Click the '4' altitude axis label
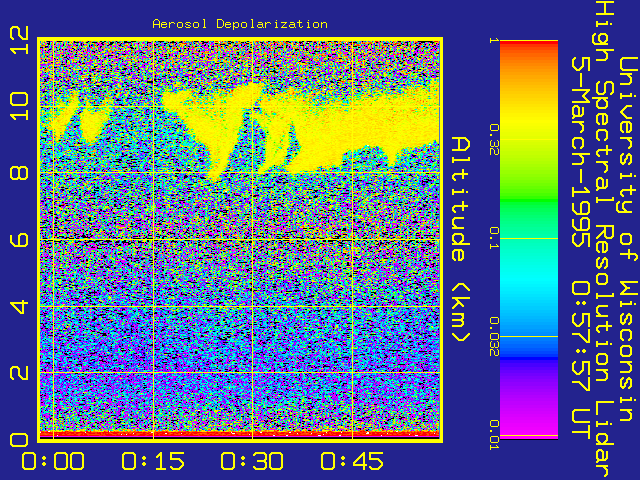Viewport: 640px width, 480px height. click(19, 306)
